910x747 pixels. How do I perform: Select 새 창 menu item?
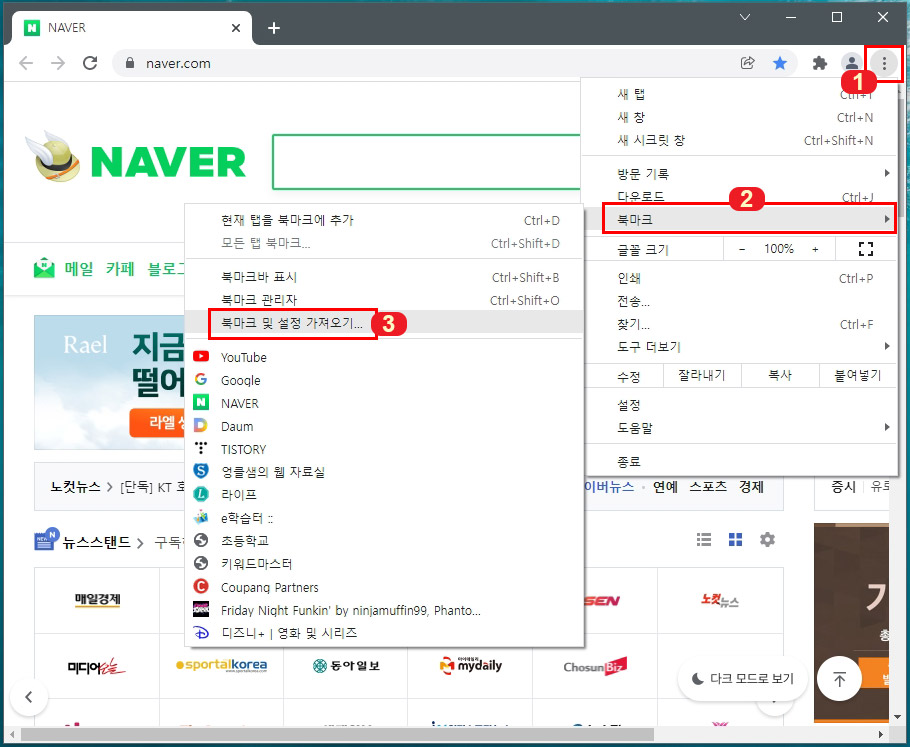coord(740,117)
